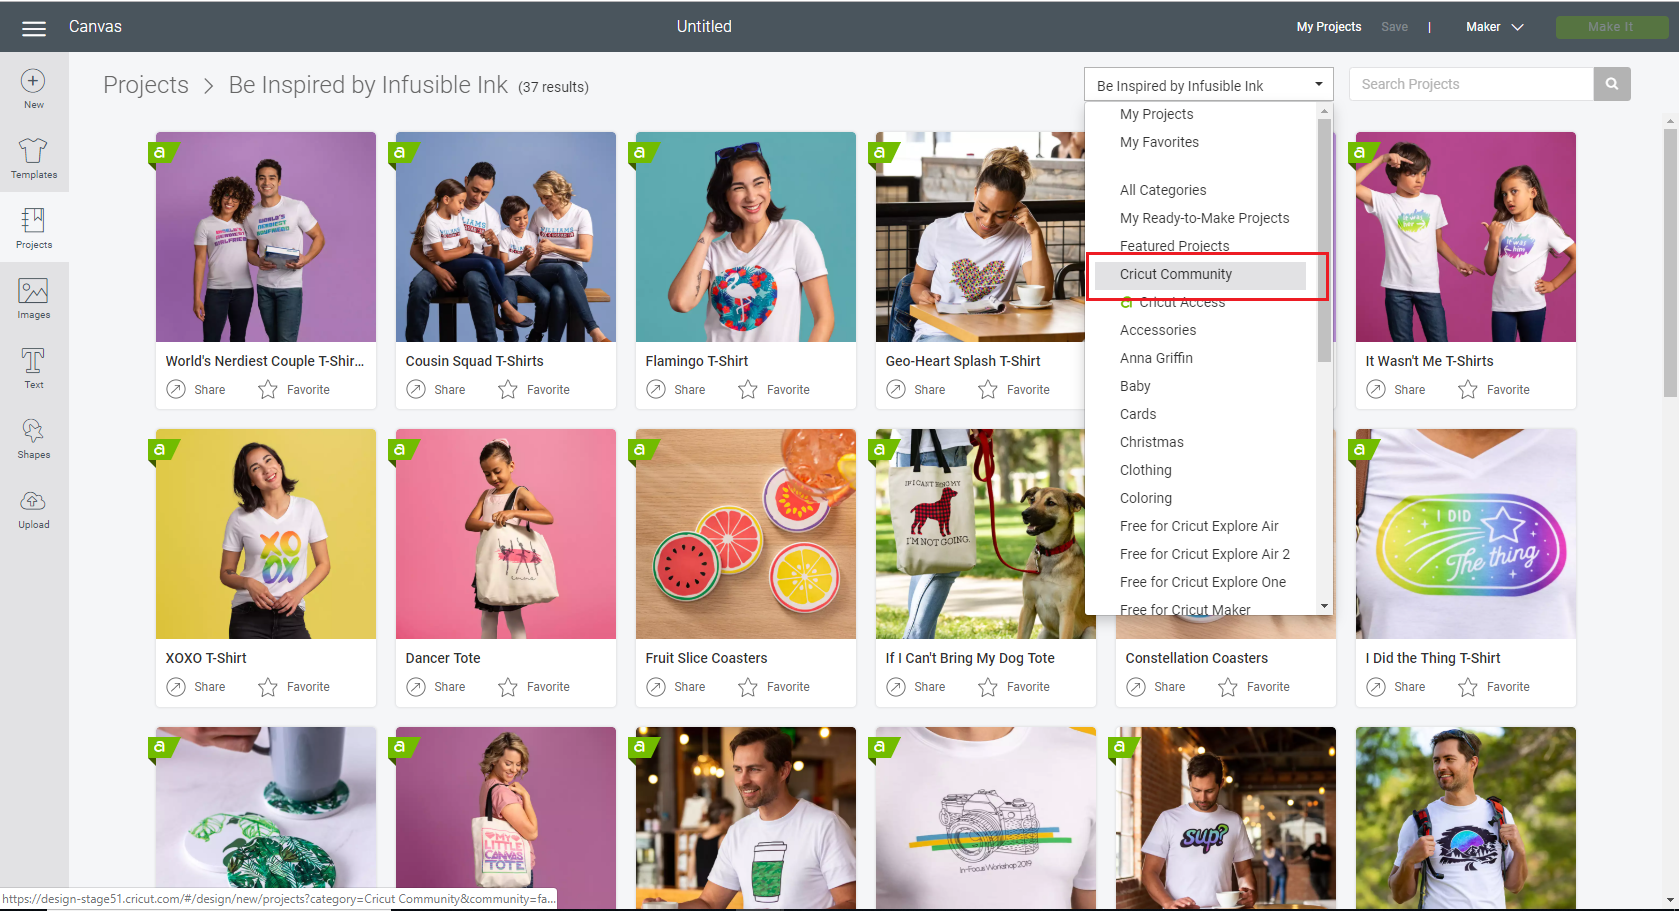This screenshot has width=1679, height=911.
Task: Choose Accessories category
Action: (x=1158, y=330)
